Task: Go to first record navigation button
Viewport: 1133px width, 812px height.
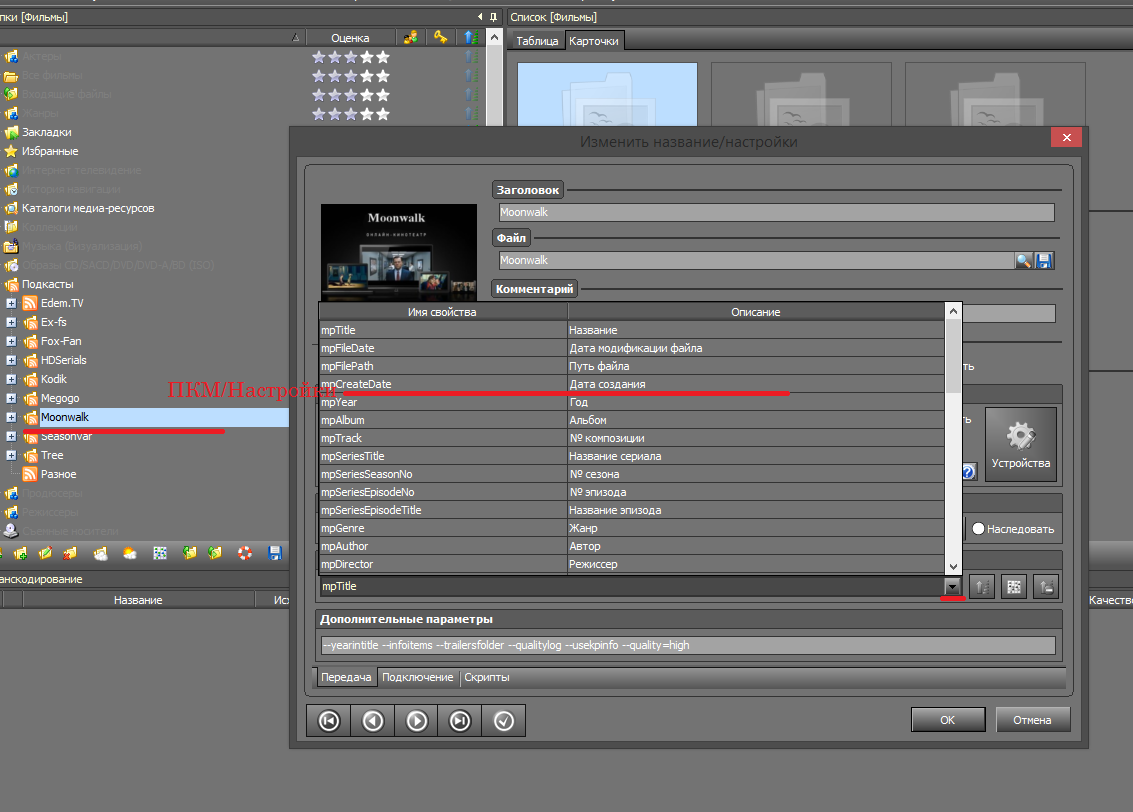Action: click(x=329, y=720)
